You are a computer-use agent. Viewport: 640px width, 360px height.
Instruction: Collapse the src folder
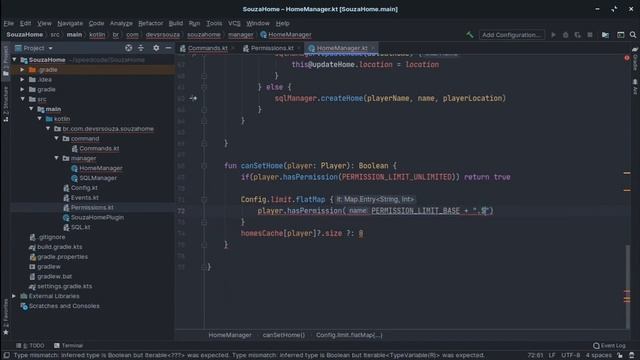pyautogui.click(x=22, y=99)
